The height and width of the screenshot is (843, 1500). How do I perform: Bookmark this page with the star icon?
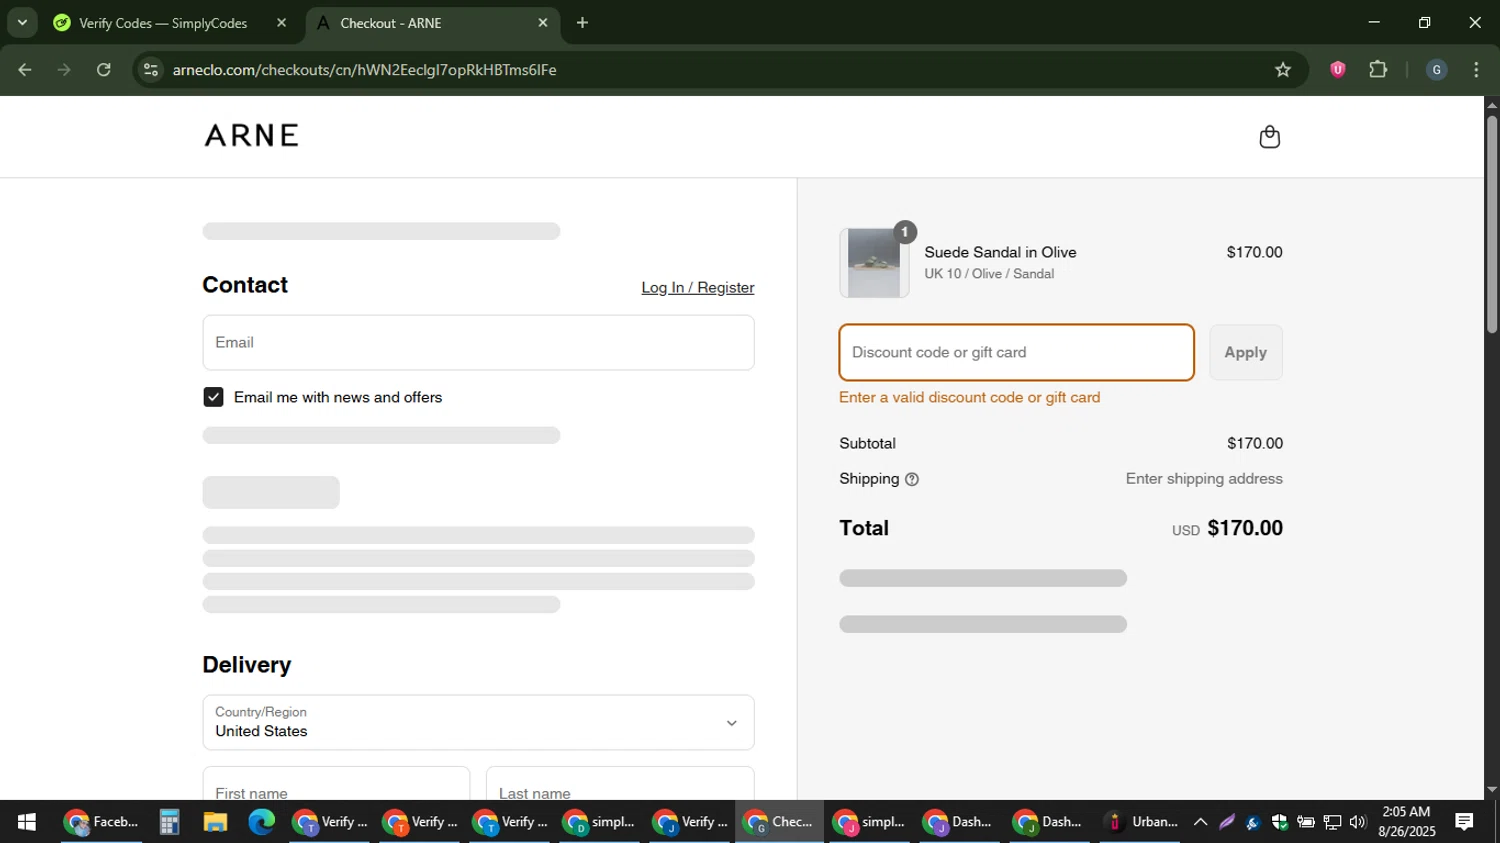pyautogui.click(x=1283, y=70)
